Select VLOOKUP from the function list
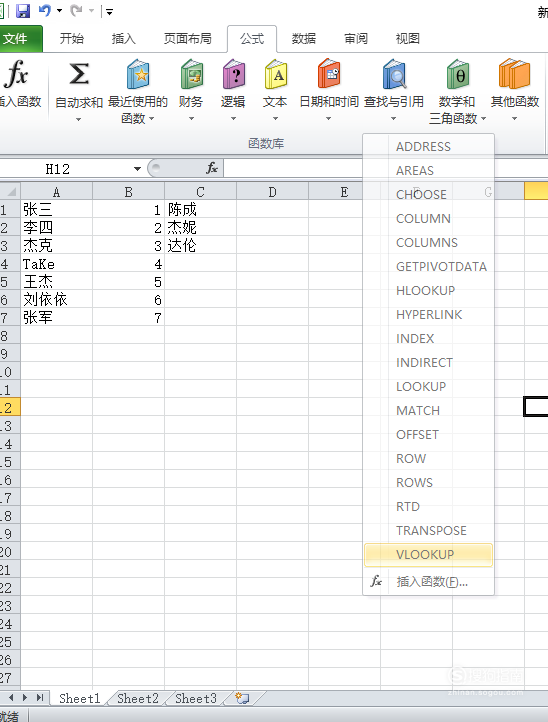The image size is (548, 722). pyautogui.click(x=428, y=555)
